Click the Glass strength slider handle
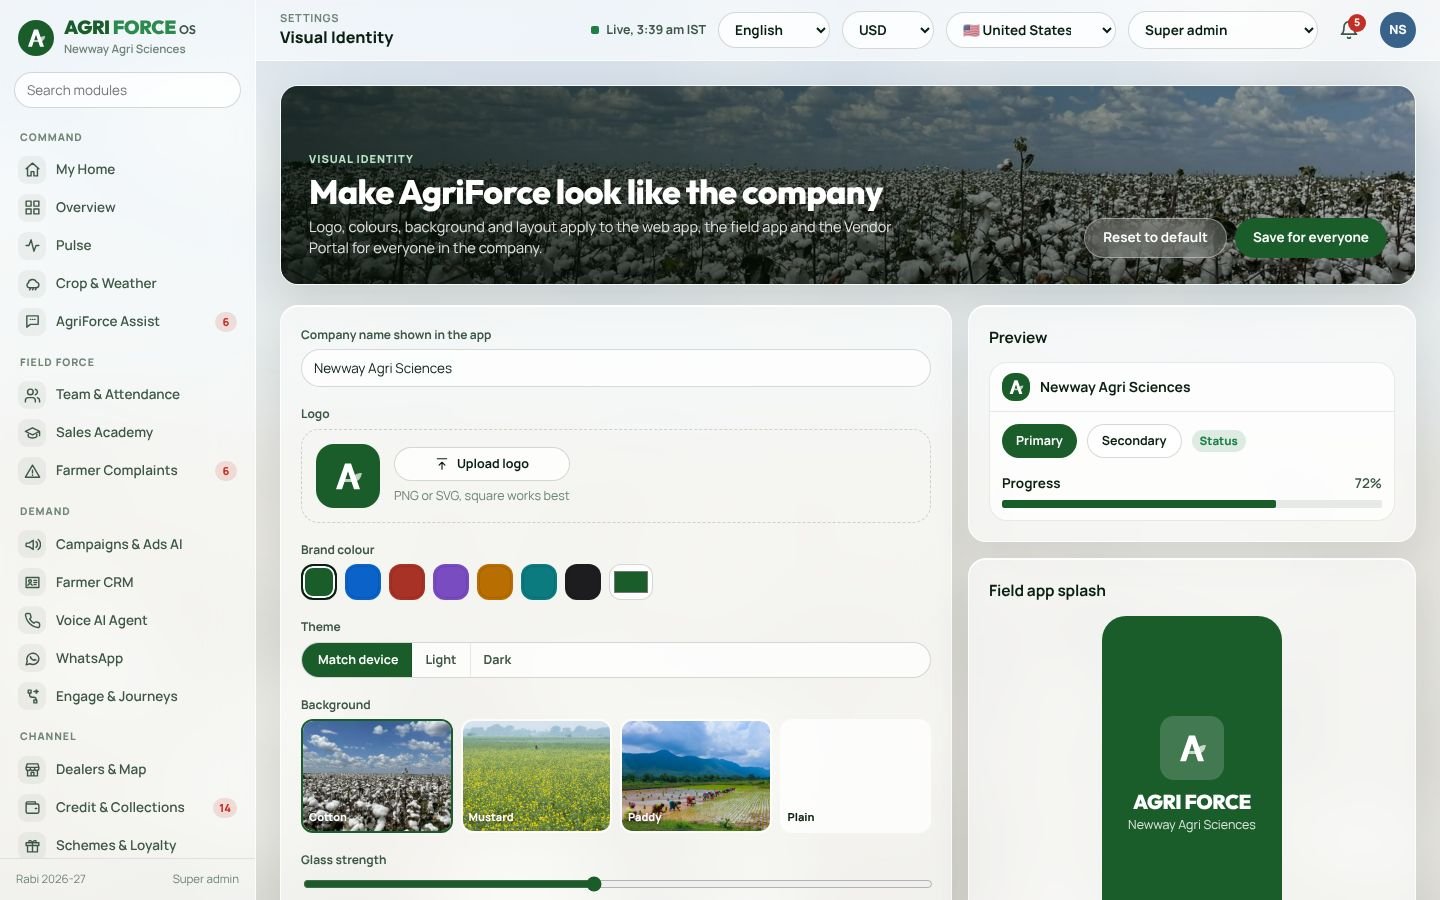This screenshot has width=1440, height=900. click(594, 884)
